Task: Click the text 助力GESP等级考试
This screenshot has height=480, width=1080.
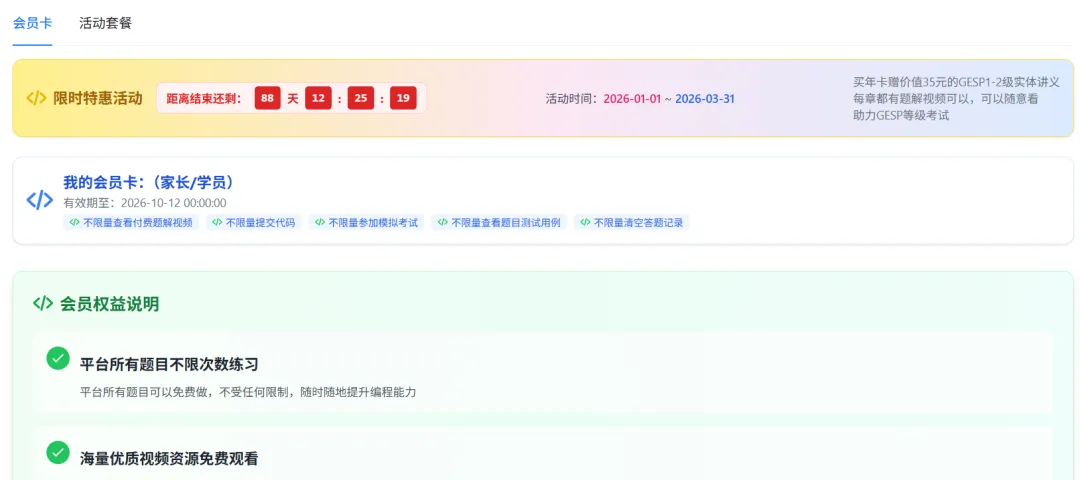Action: tap(901, 116)
